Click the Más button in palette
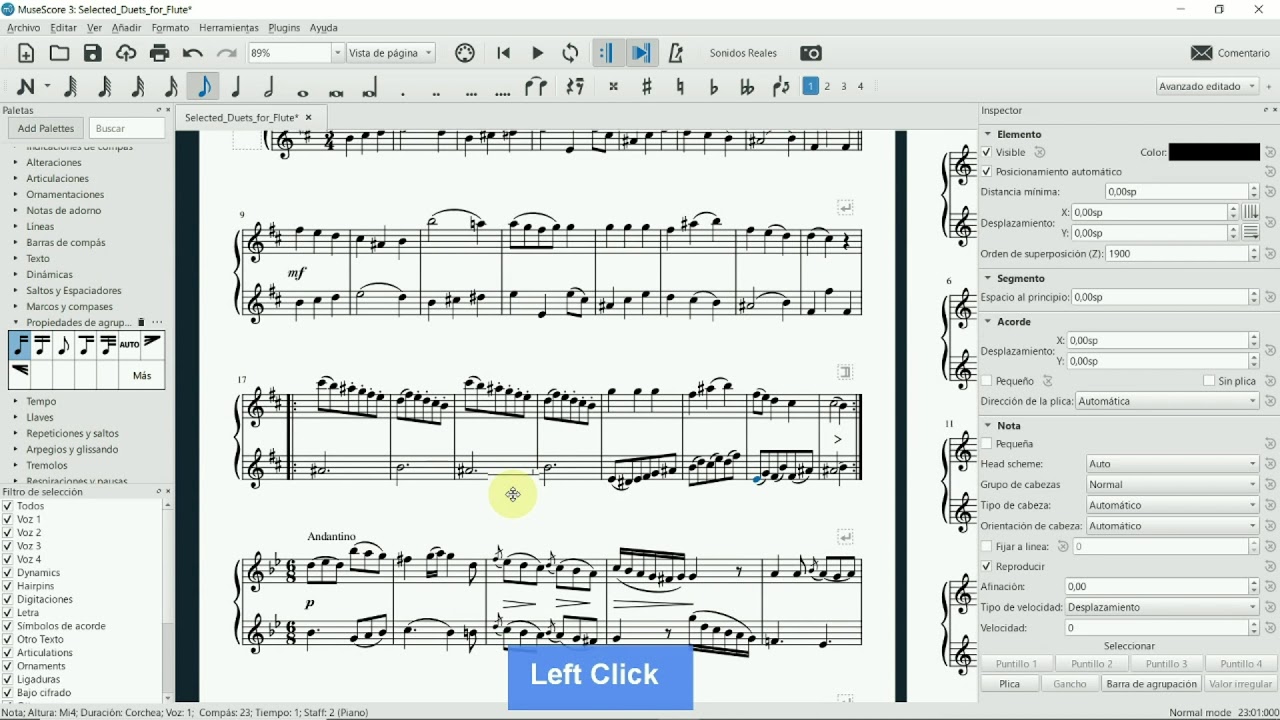The height and width of the screenshot is (720, 1280). 142,376
